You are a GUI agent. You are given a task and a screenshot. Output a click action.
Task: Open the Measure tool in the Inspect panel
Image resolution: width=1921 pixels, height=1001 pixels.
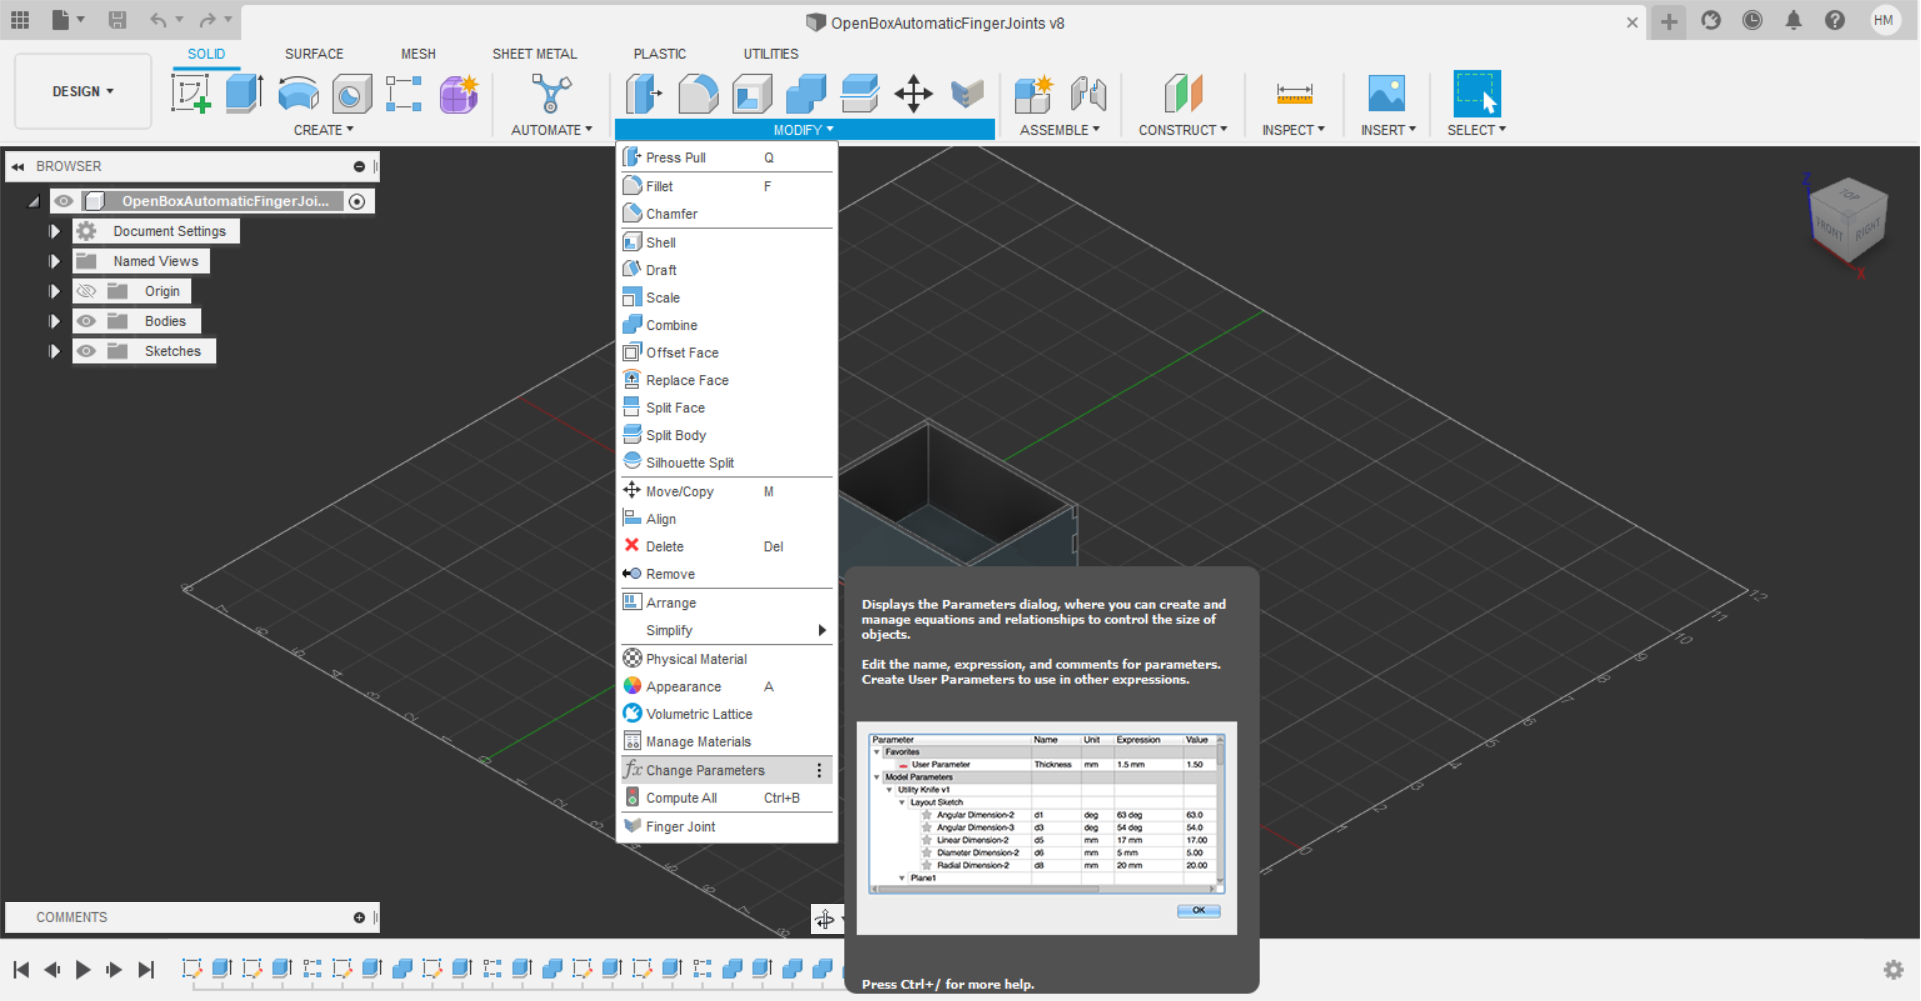click(1293, 93)
